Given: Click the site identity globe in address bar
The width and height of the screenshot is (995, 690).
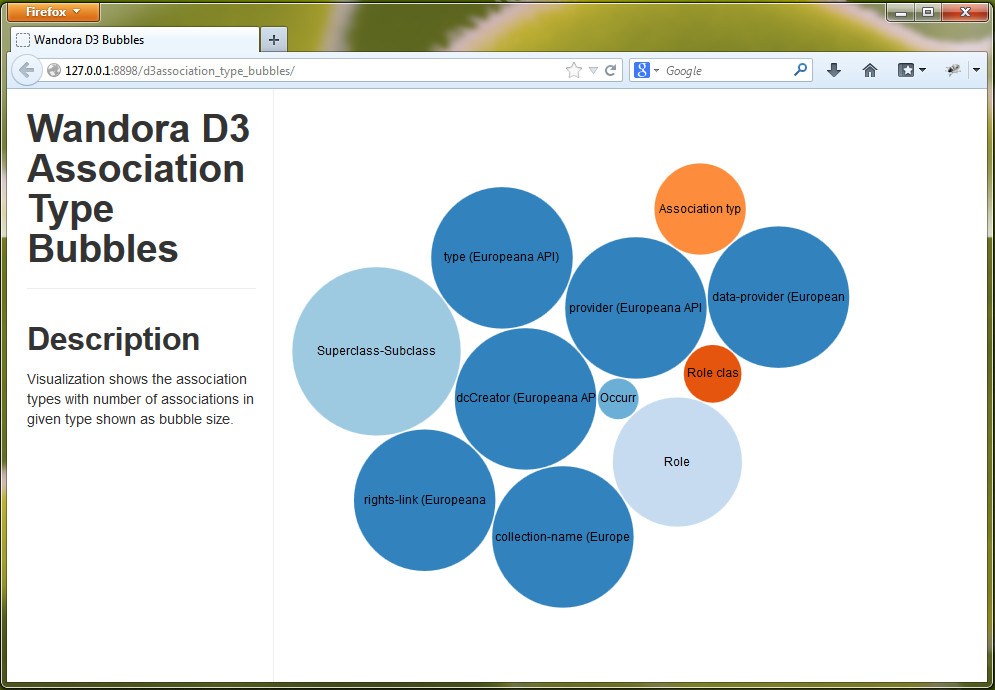Looking at the screenshot, I should tap(53, 70).
